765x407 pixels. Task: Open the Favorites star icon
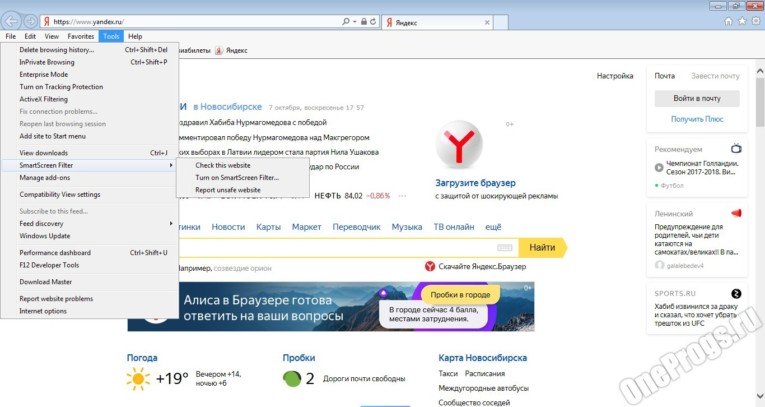pos(742,21)
